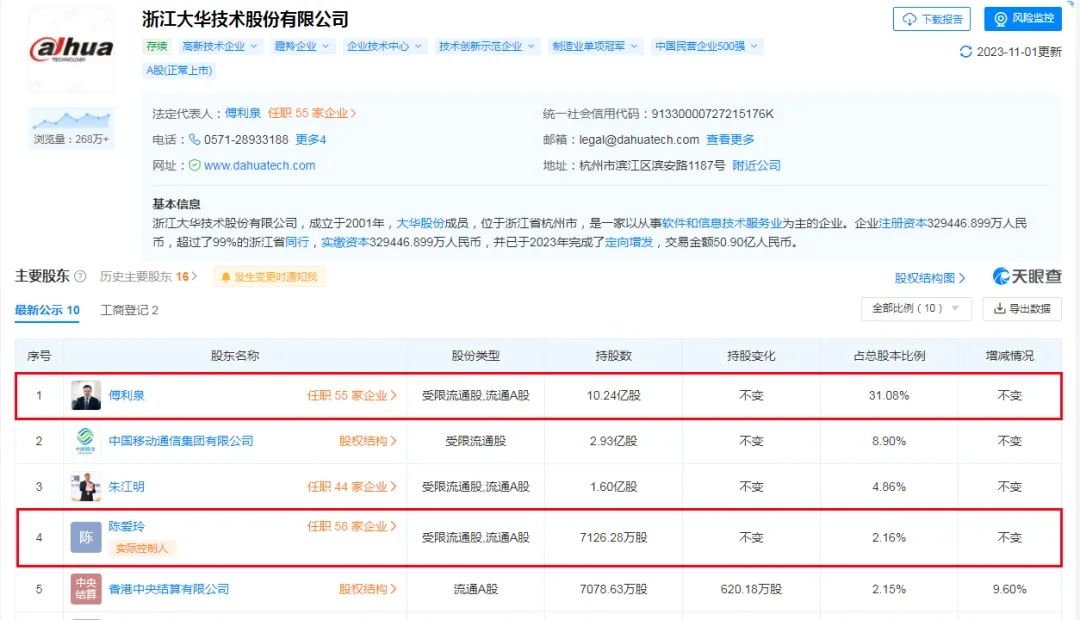
Task: Click 导出数据 export data button
Action: pos(1022,309)
